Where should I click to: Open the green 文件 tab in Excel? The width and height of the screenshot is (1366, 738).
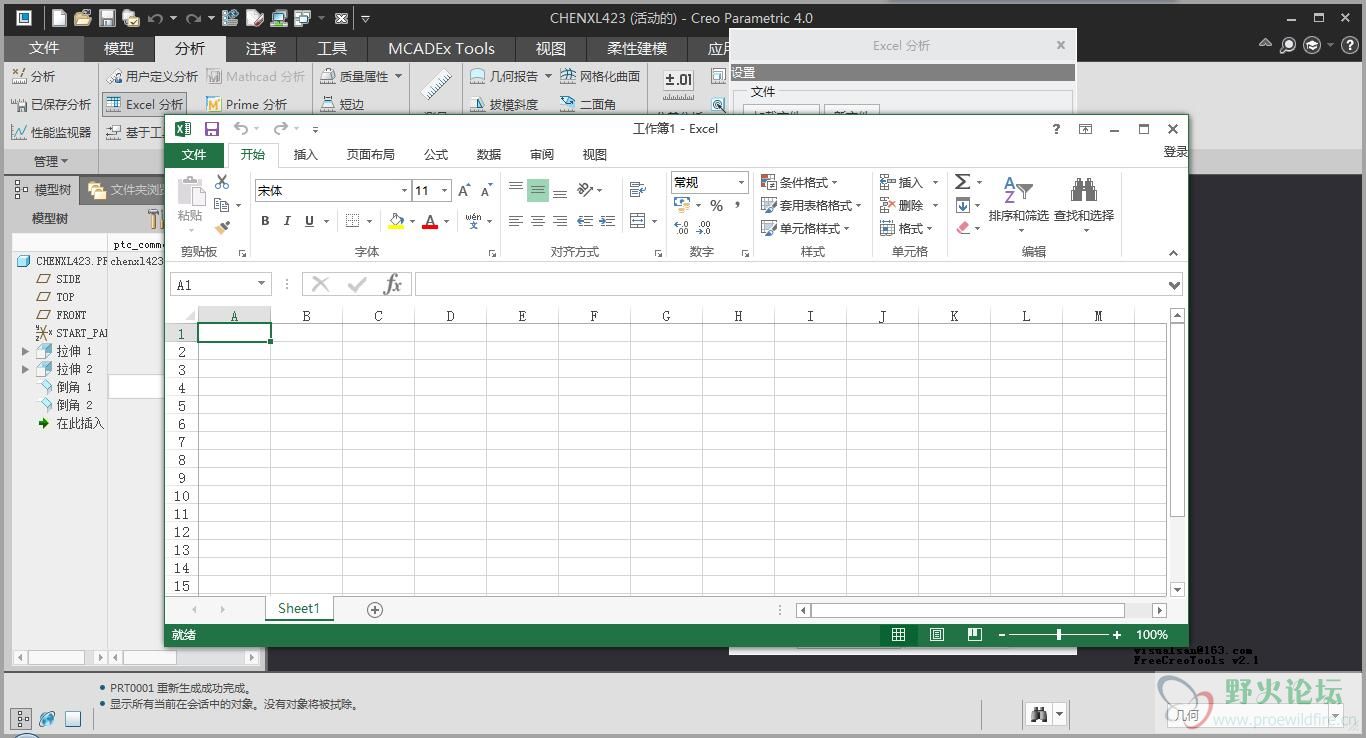pyautogui.click(x=194, y=154)
